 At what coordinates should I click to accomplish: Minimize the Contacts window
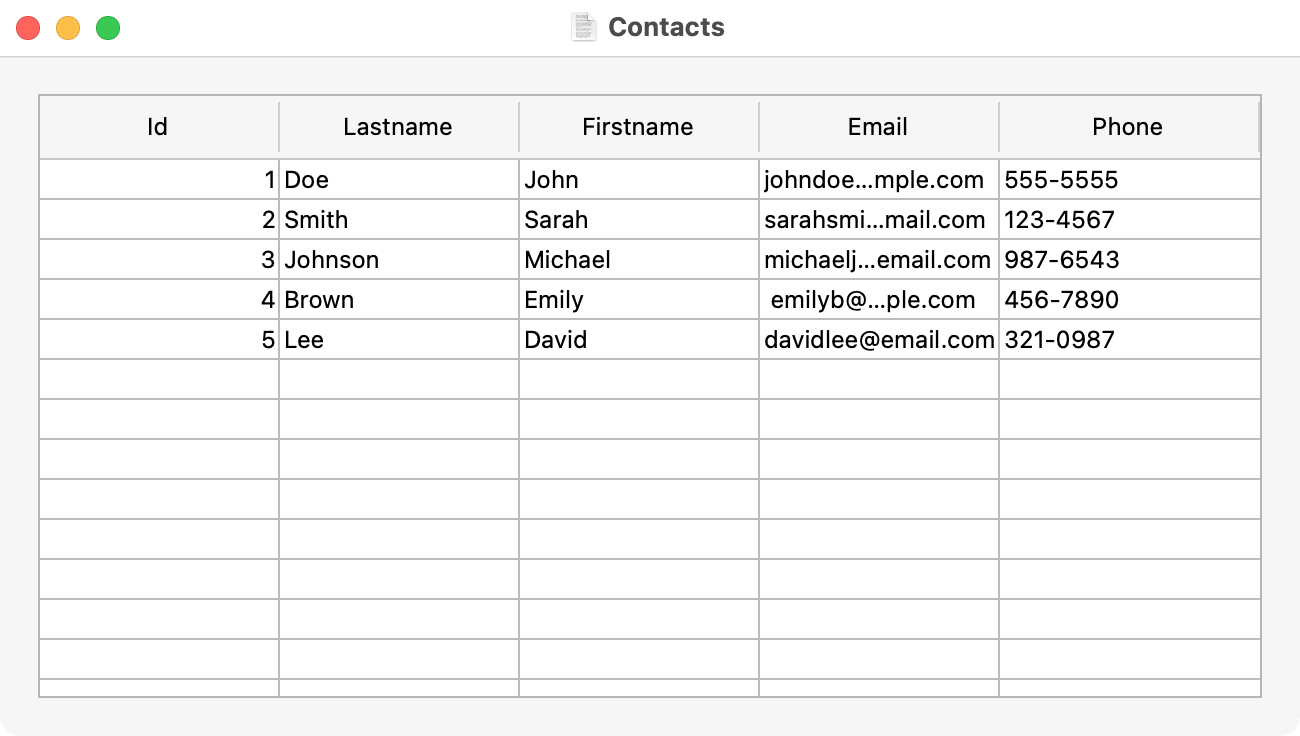68,28
